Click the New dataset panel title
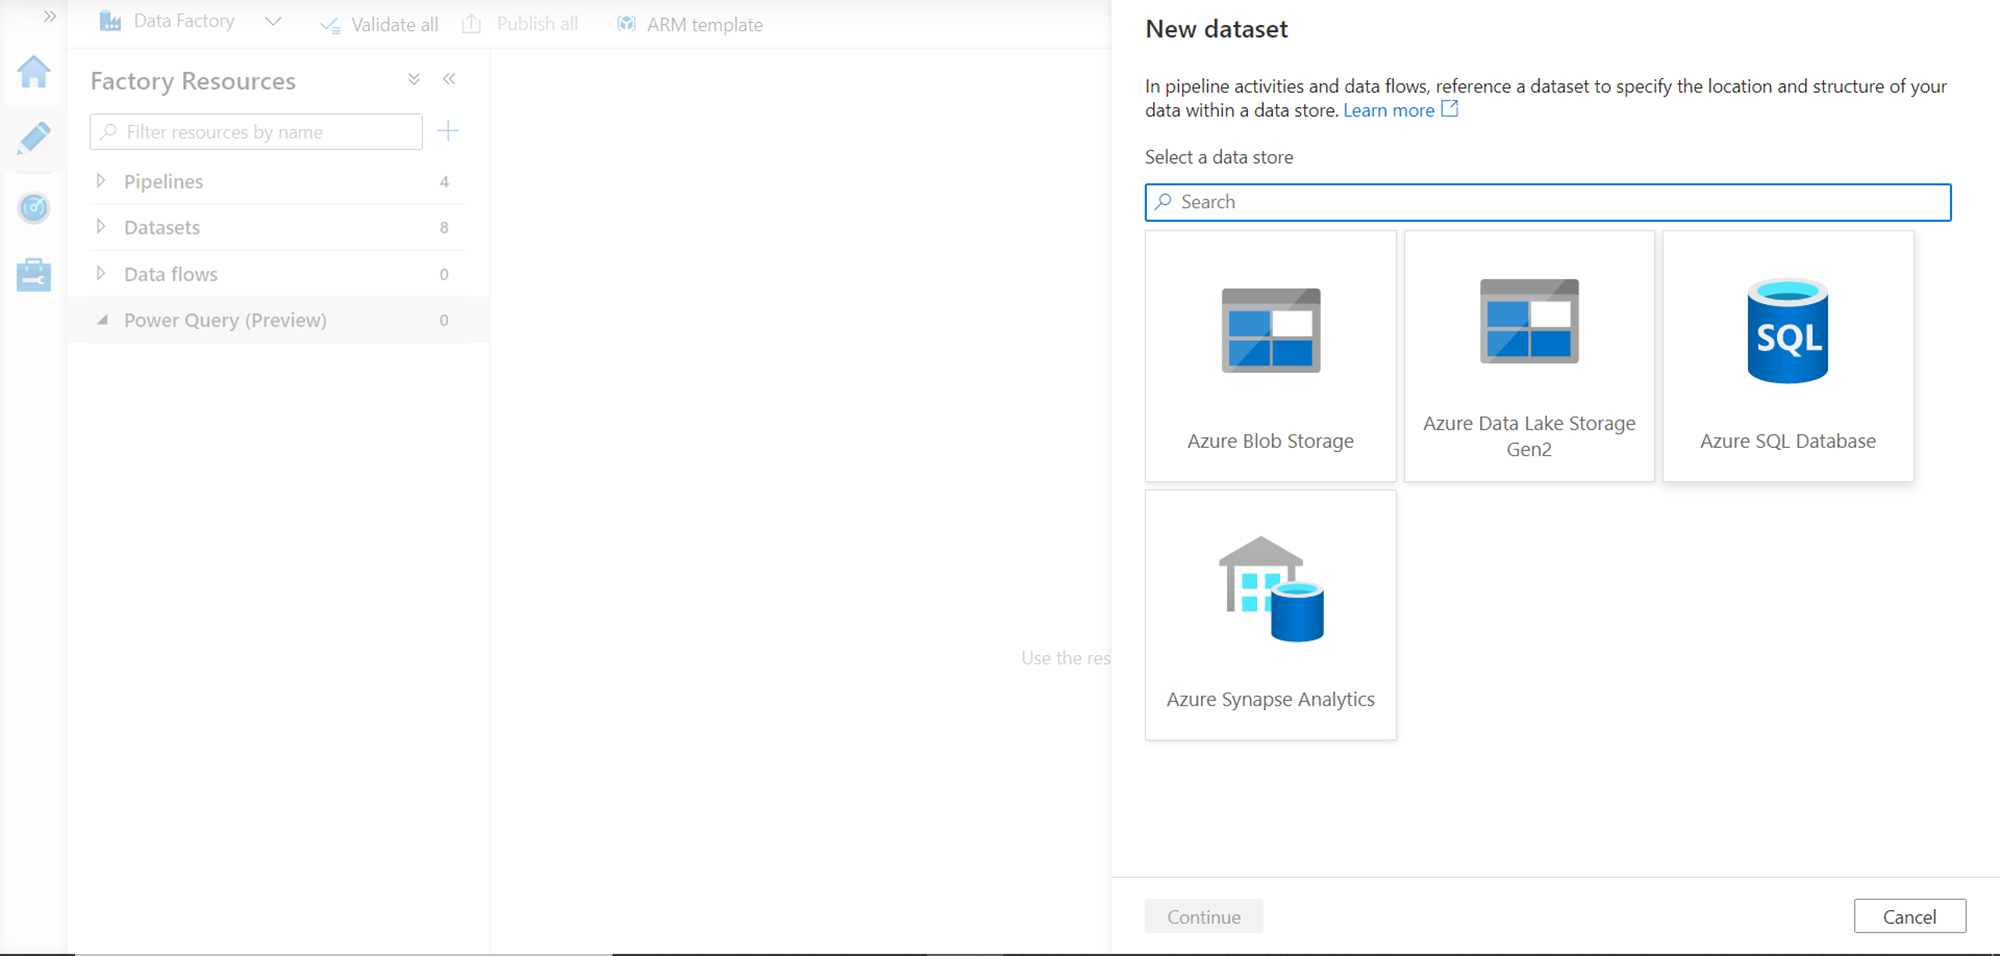The width and height of the screenshot is (2000, 956). 1217,29
